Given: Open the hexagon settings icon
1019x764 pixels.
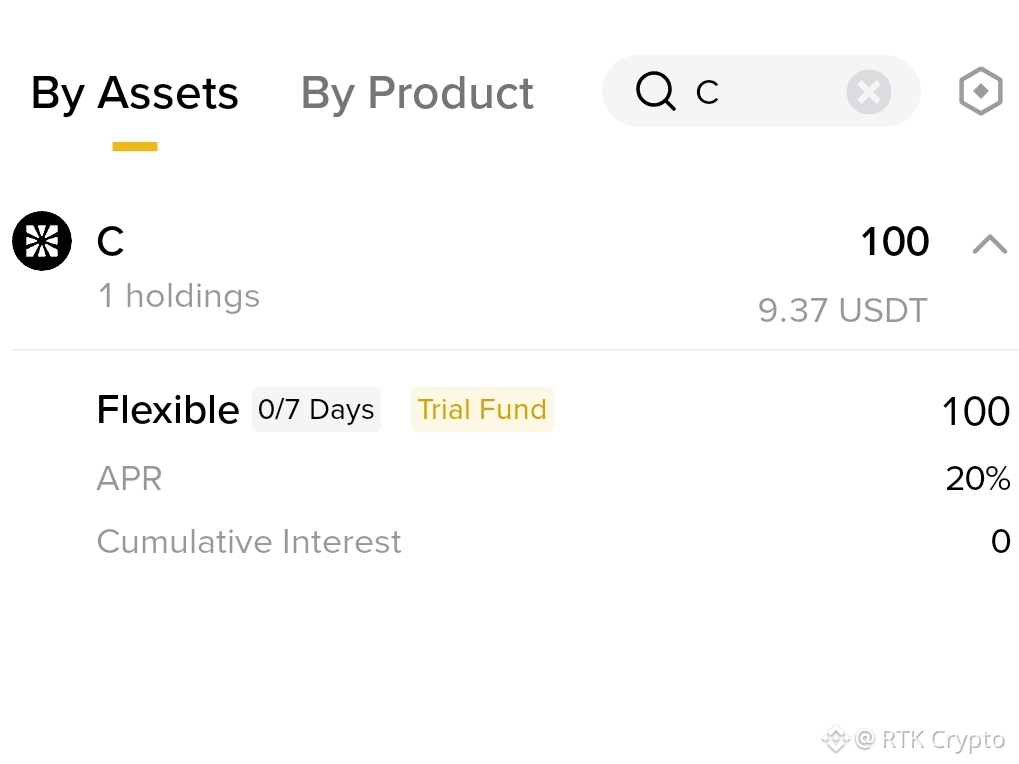Looking at the screenshot, I should pyautogui.click(x=981, y=91).
